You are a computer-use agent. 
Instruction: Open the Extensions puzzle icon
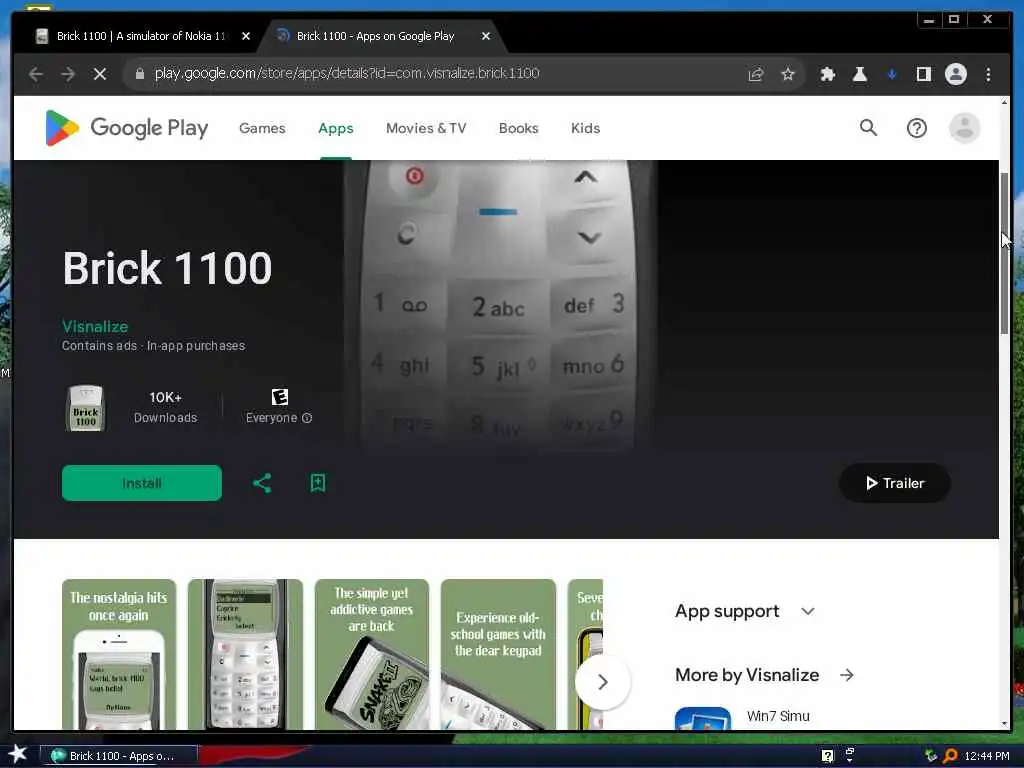click(x=827, y=74)
